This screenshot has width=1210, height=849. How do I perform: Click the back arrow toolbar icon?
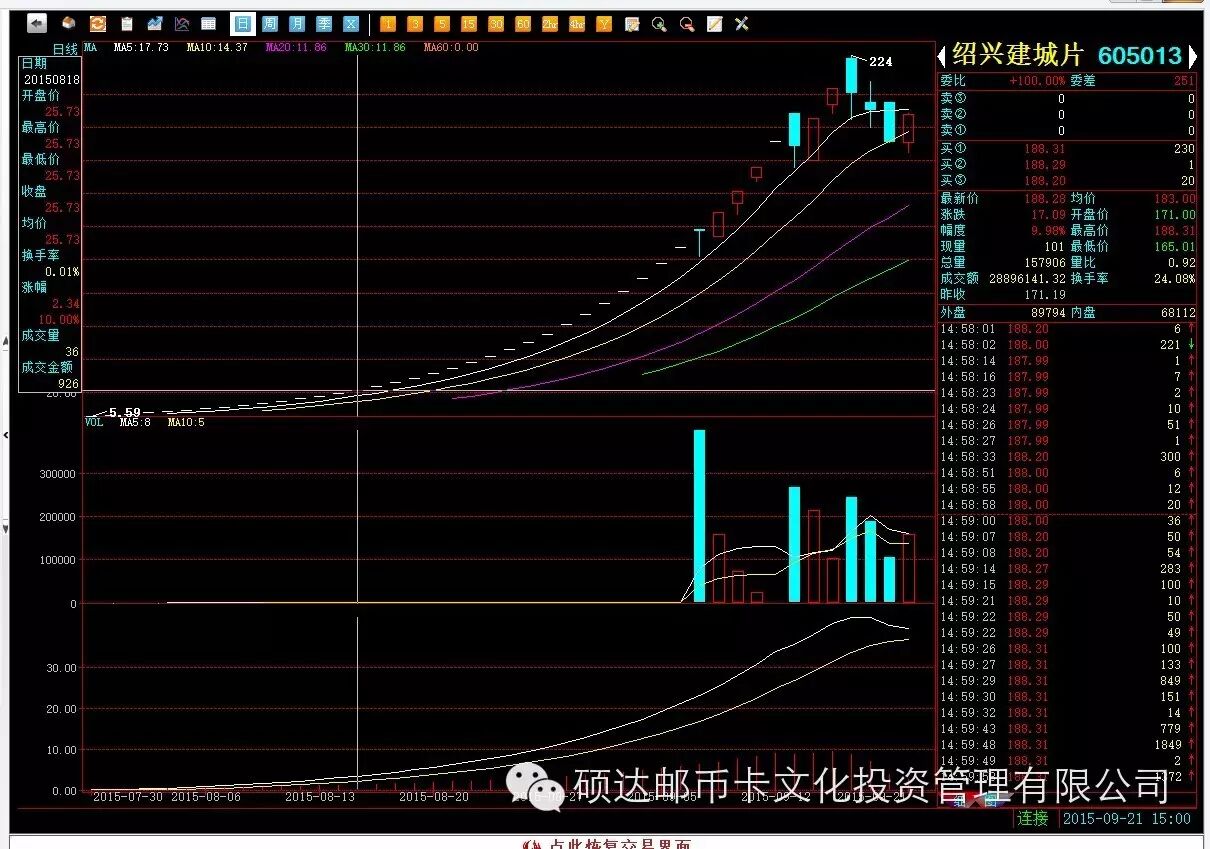(x=36, y=23)
